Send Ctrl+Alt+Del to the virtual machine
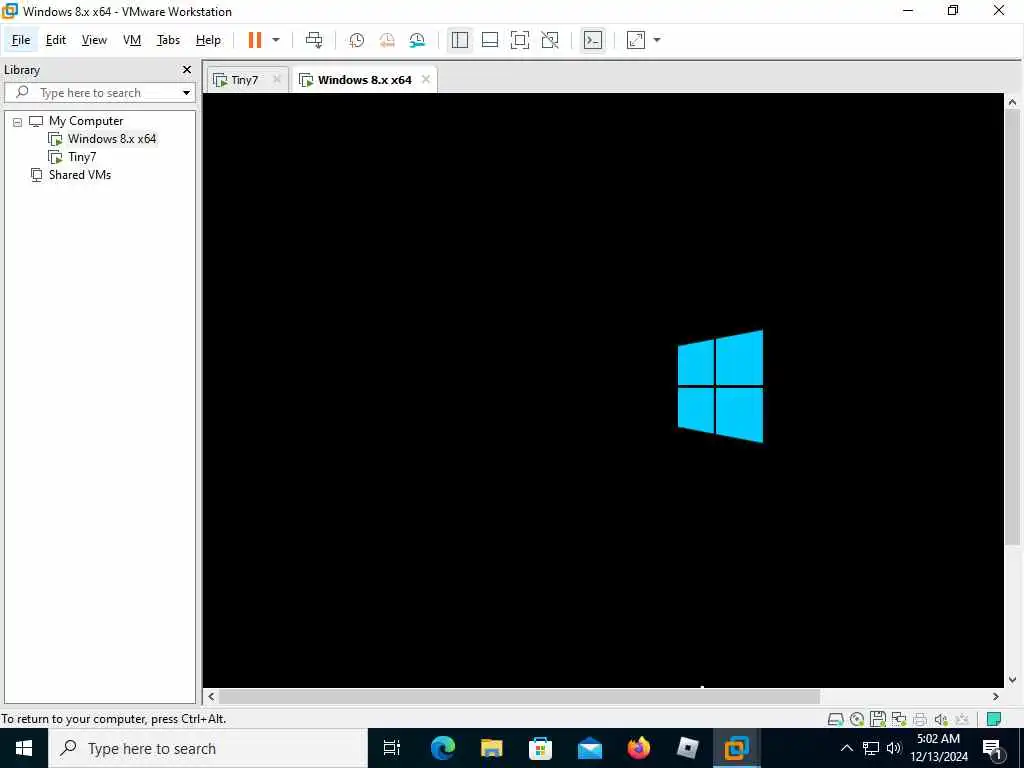This screenshot has width=1024, height=768. pyautogui.click(x=314, y=40)
